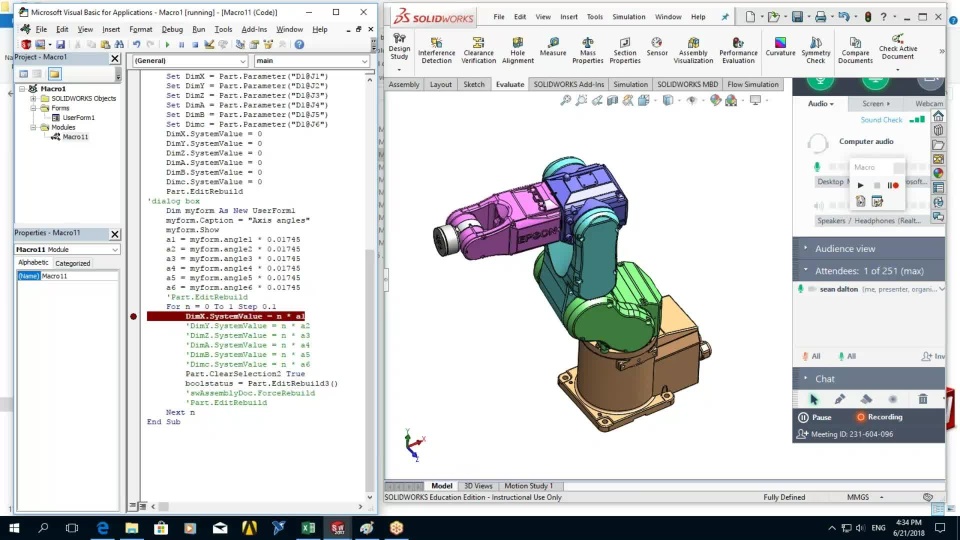960x540 pixels.
Task: Close the Project - Macro1 panel
Action: tap(114, 58)
